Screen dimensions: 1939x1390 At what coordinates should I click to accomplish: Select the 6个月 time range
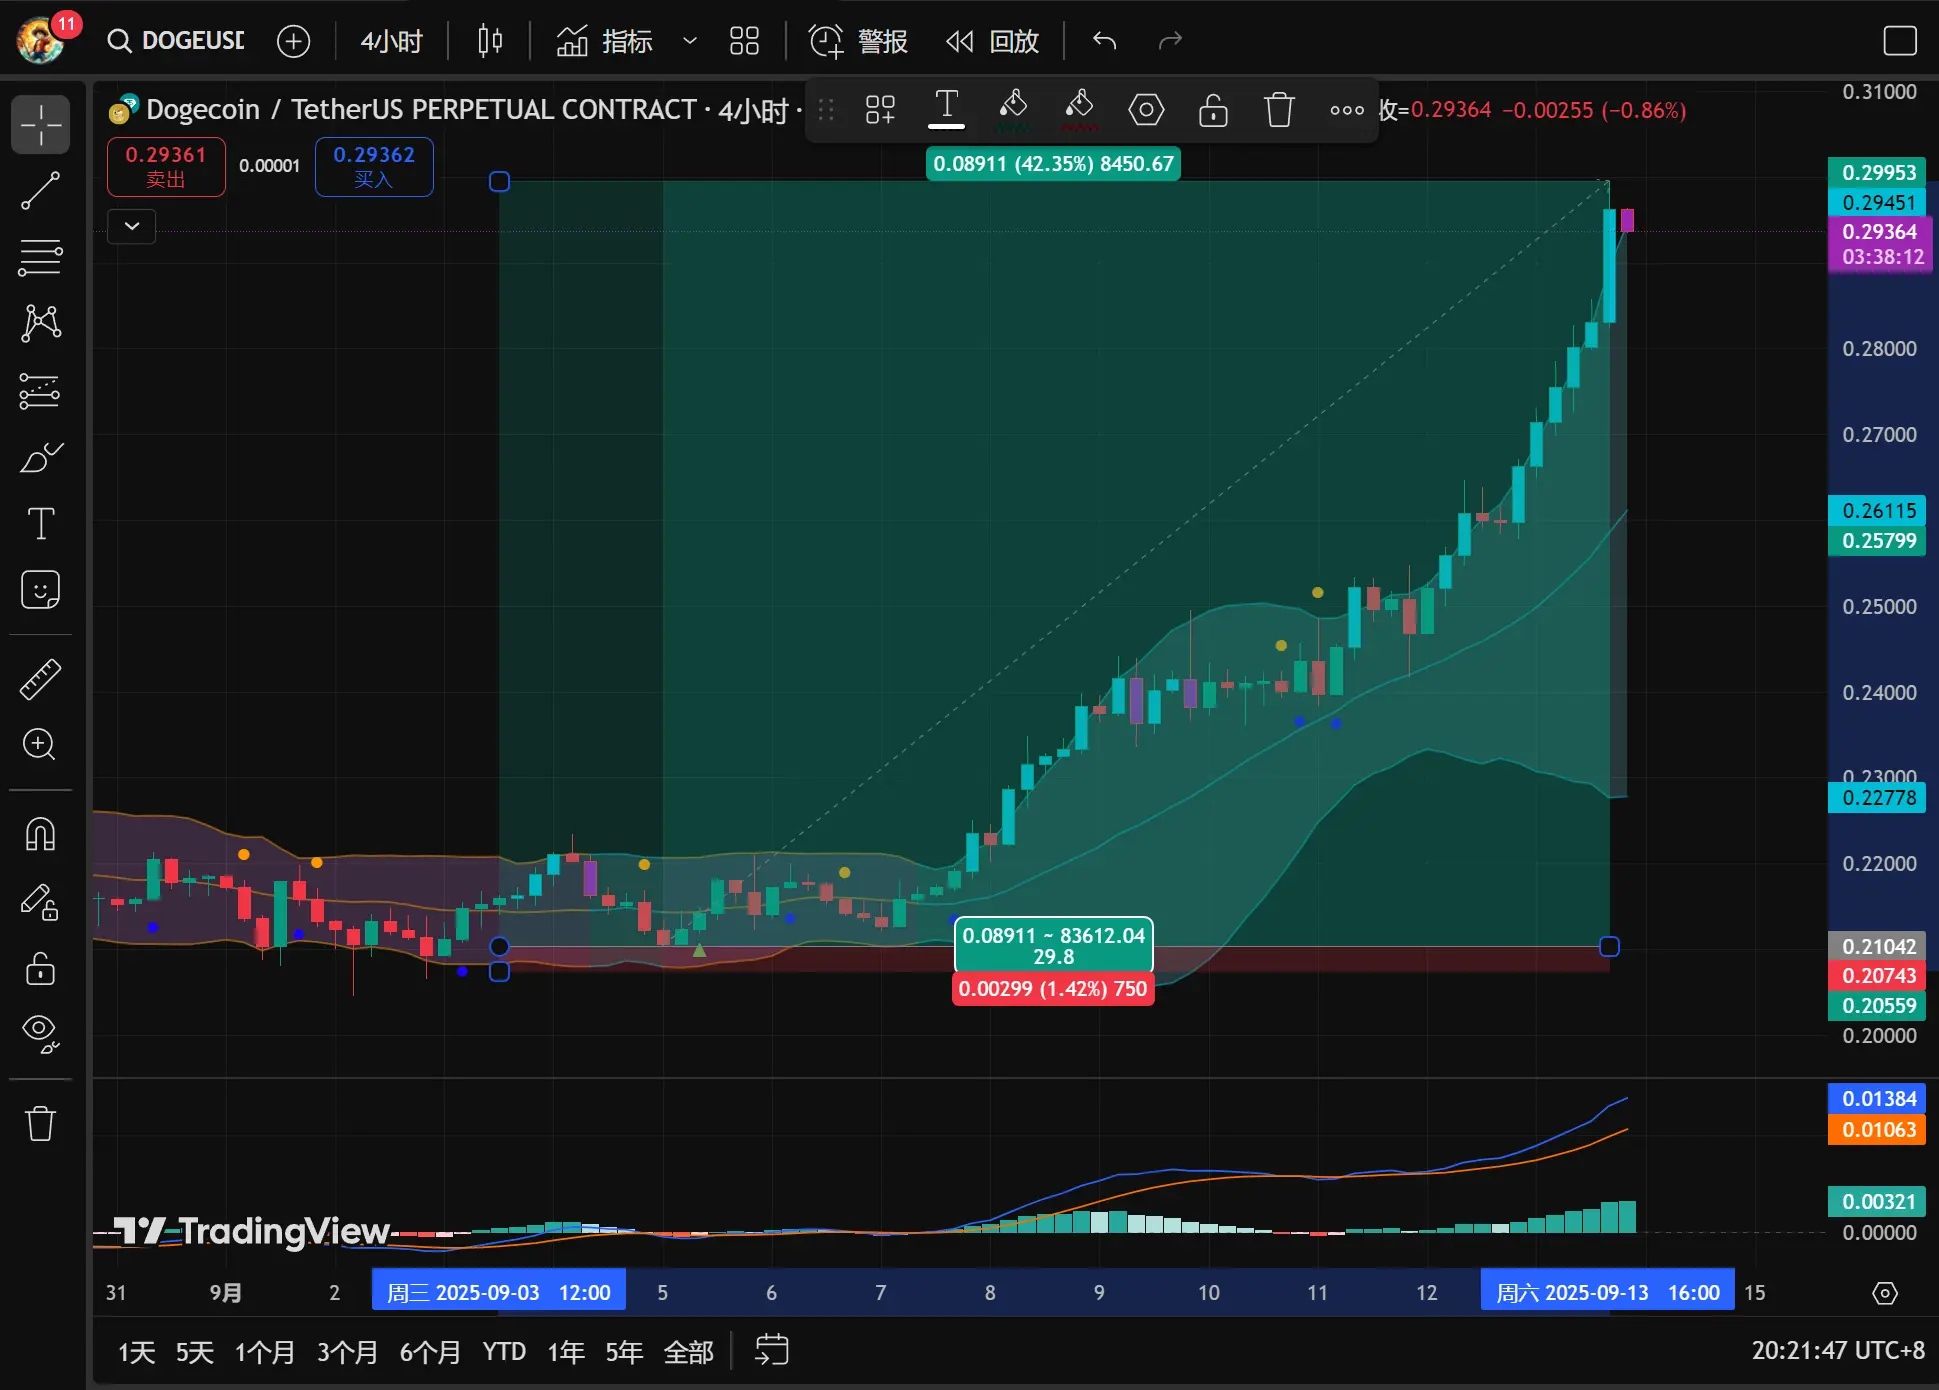coord(430,1352)
